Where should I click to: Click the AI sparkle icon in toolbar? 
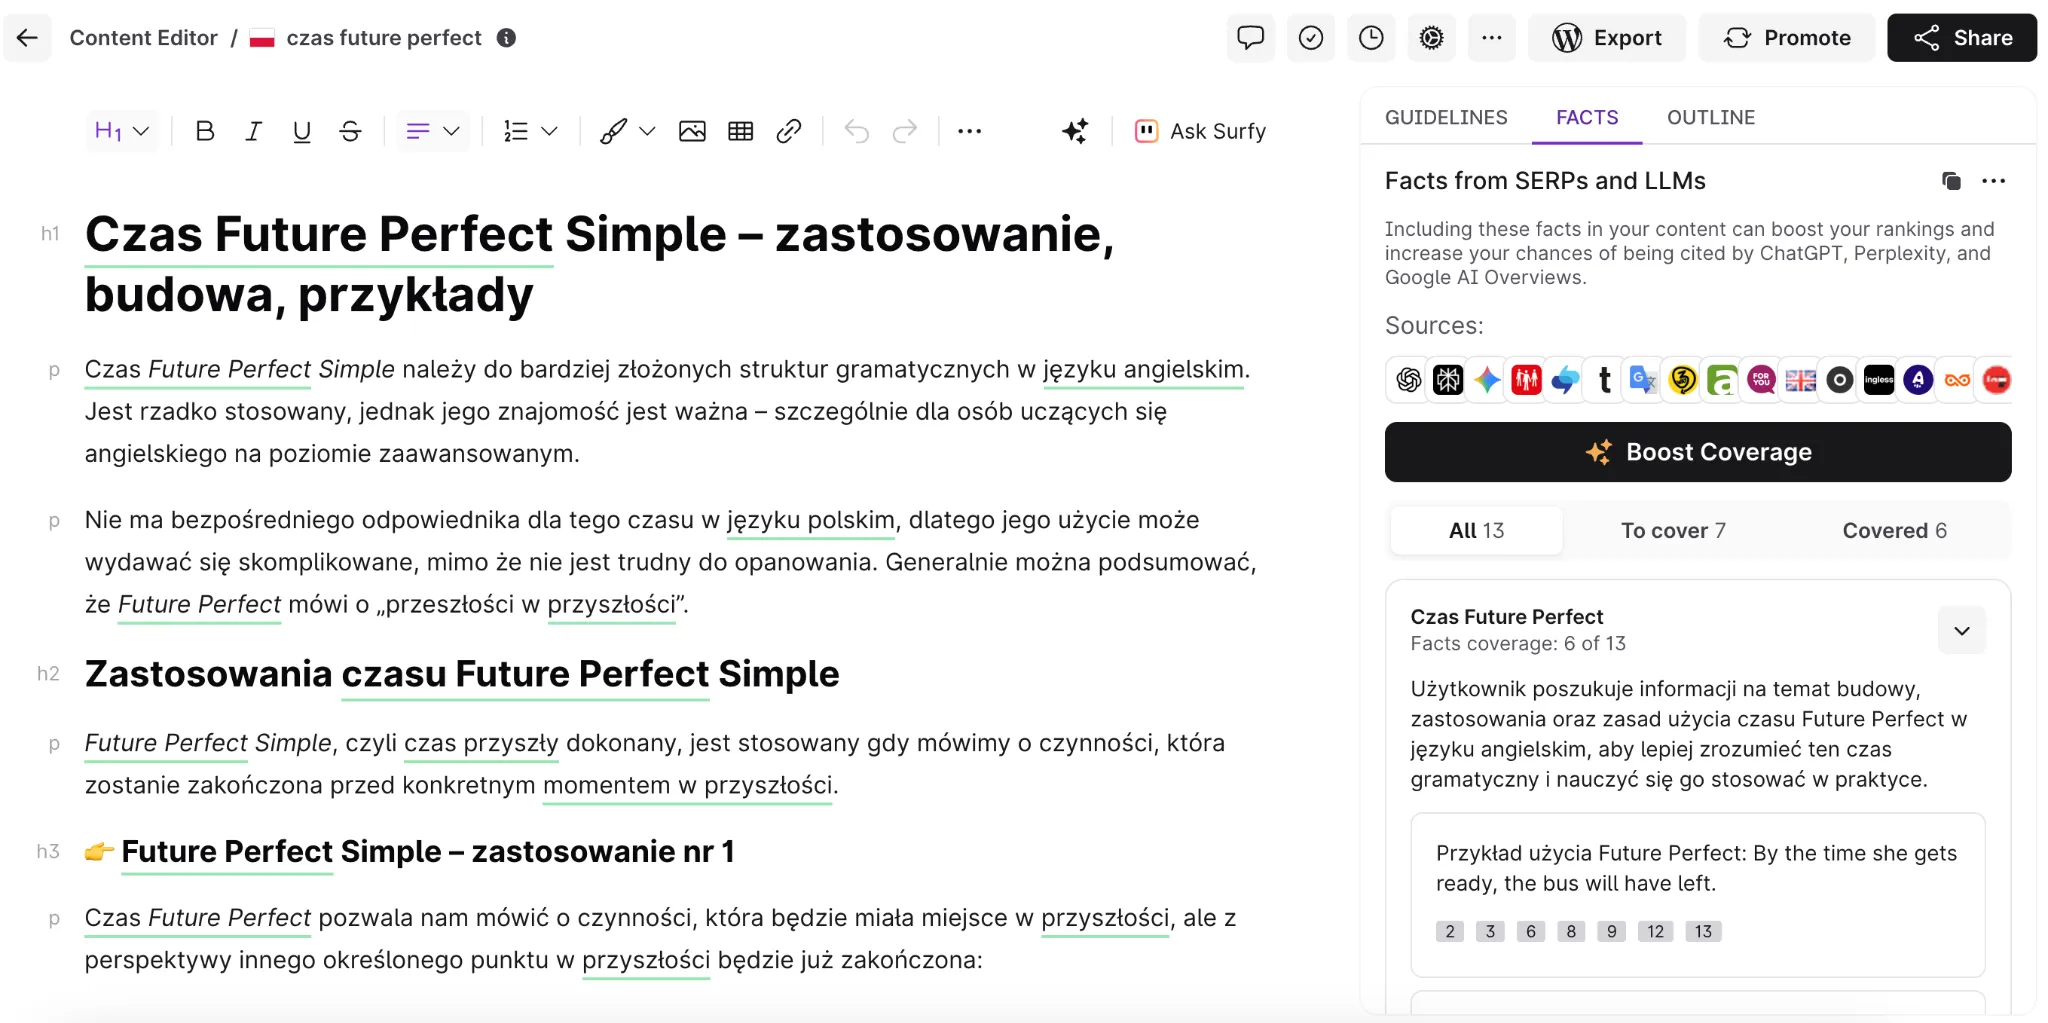[1075, 131]
